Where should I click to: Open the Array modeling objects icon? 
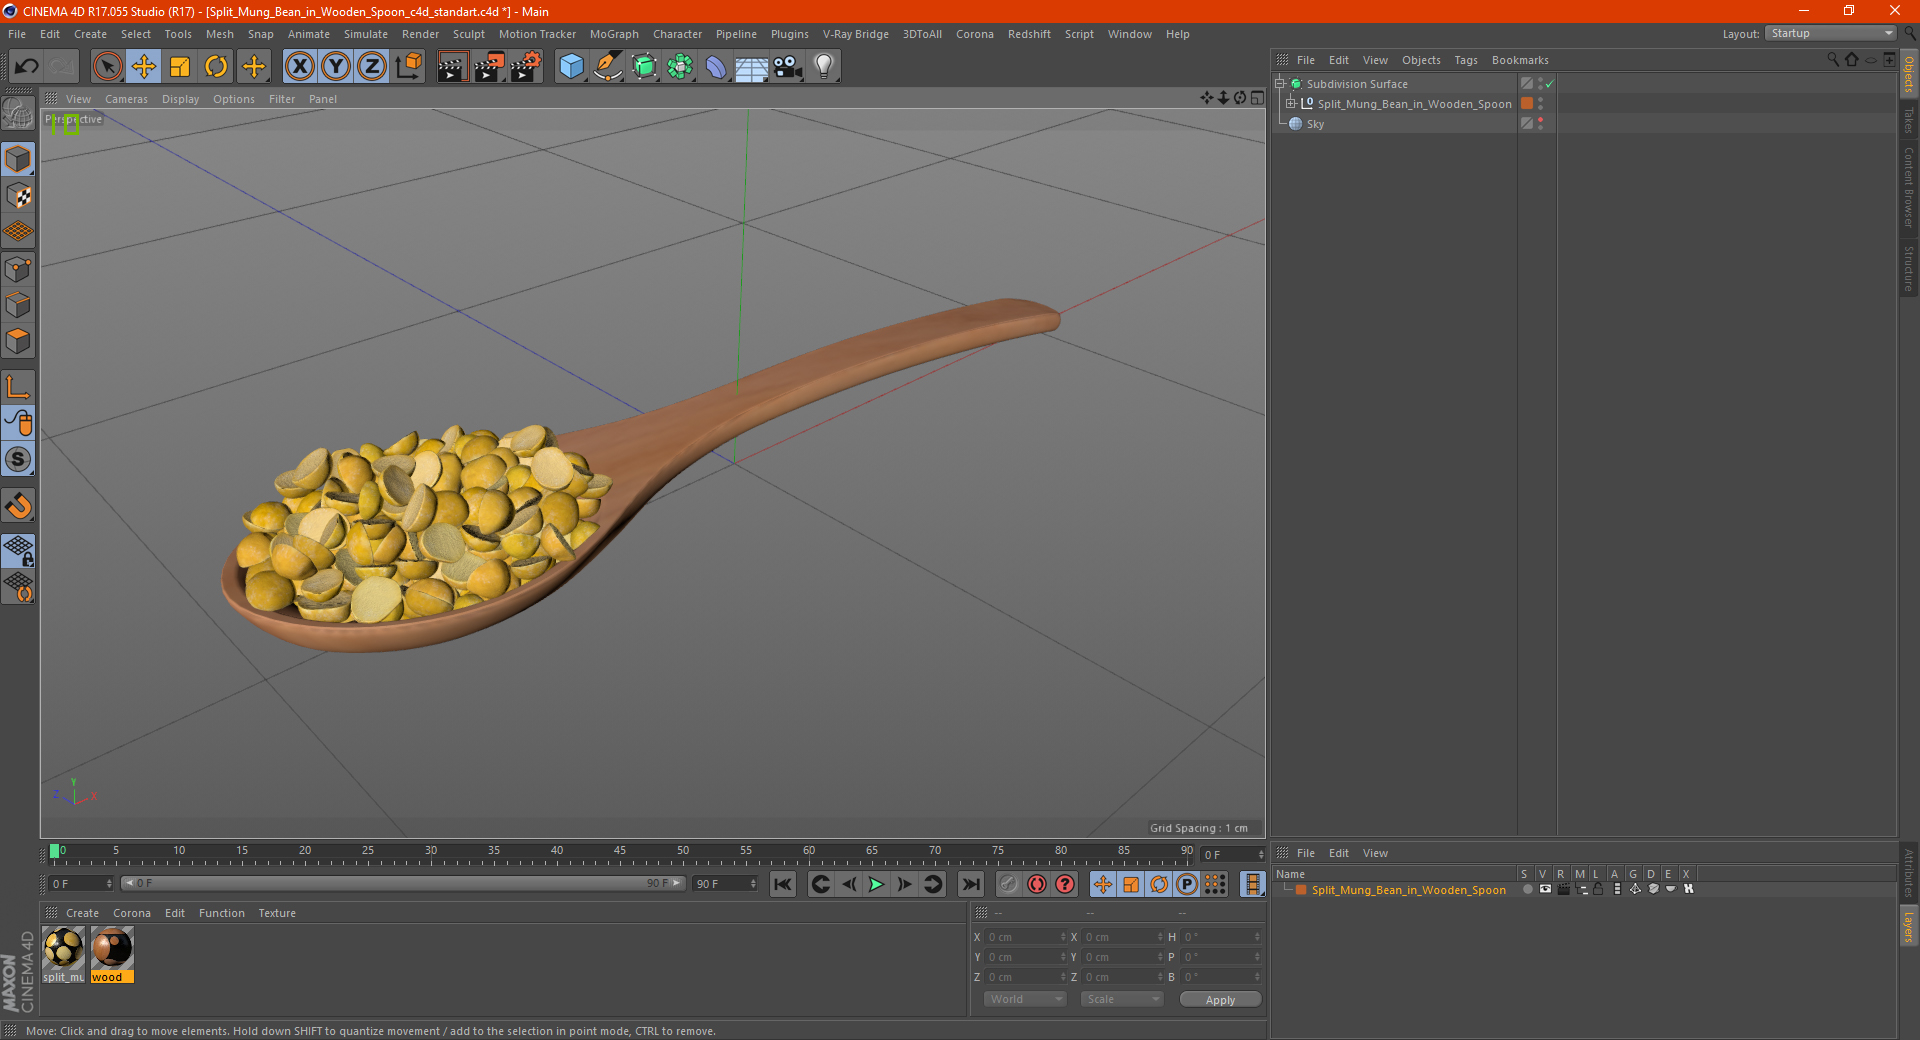680,66
